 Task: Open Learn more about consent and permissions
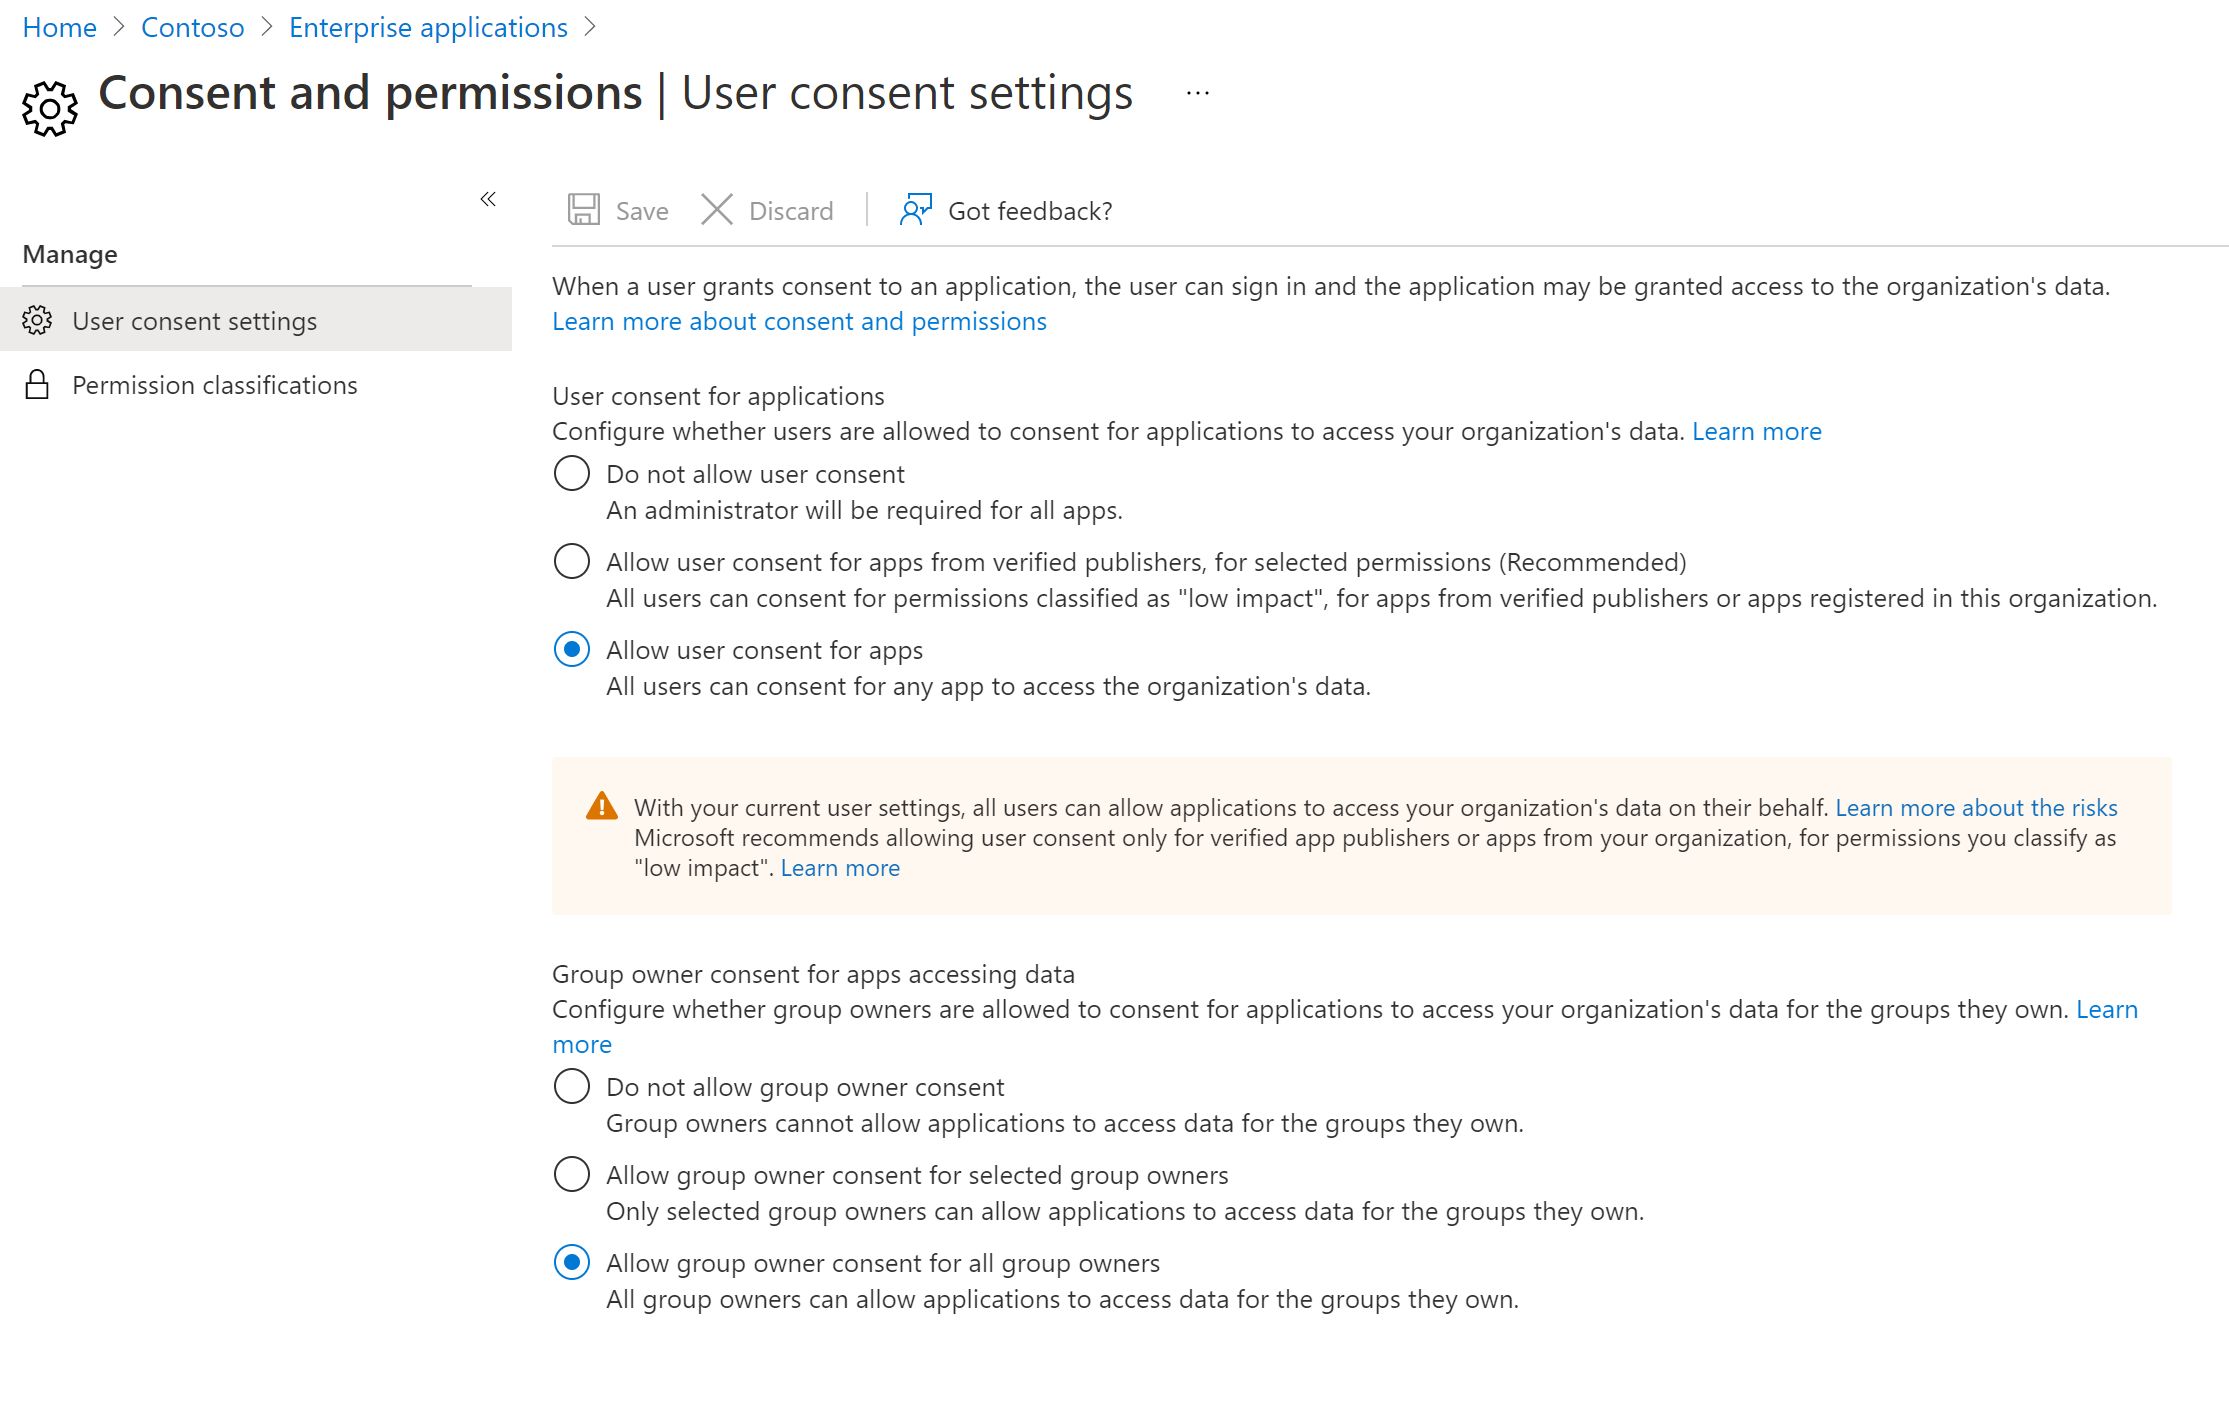click(799, 321)
